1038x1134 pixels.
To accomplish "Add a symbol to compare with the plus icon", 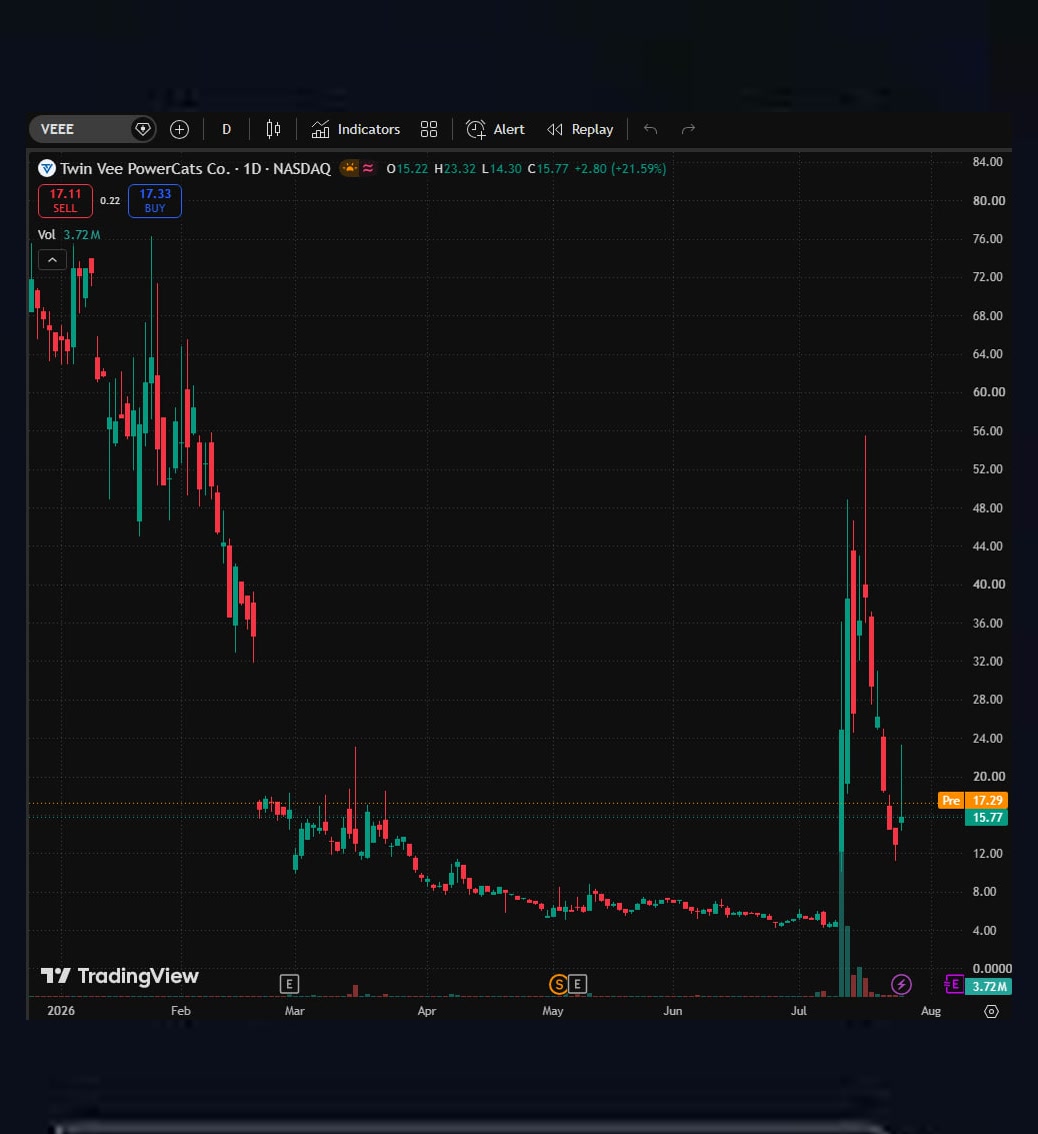I will coord(179,129).
